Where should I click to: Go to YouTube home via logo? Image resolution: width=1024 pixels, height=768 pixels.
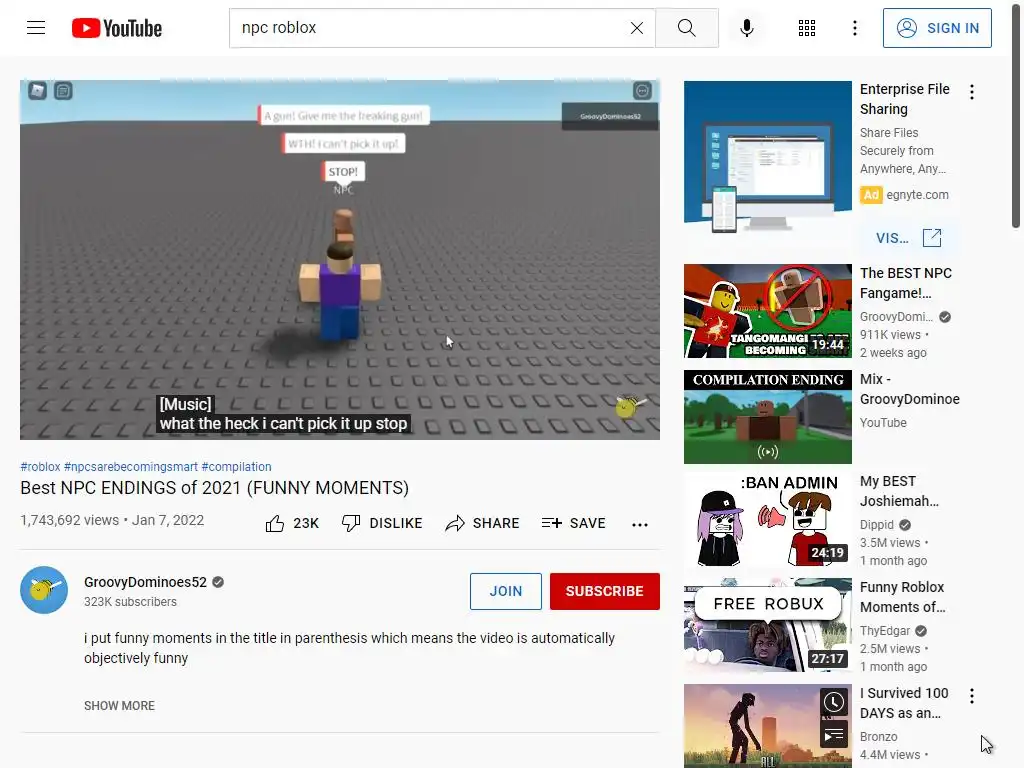117,28
